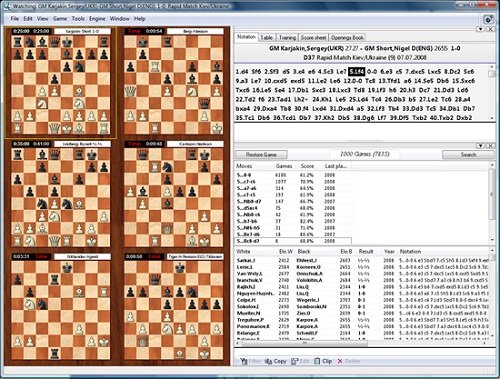Open the Help menu
The image size is (500, 379).
click(139, 19)
